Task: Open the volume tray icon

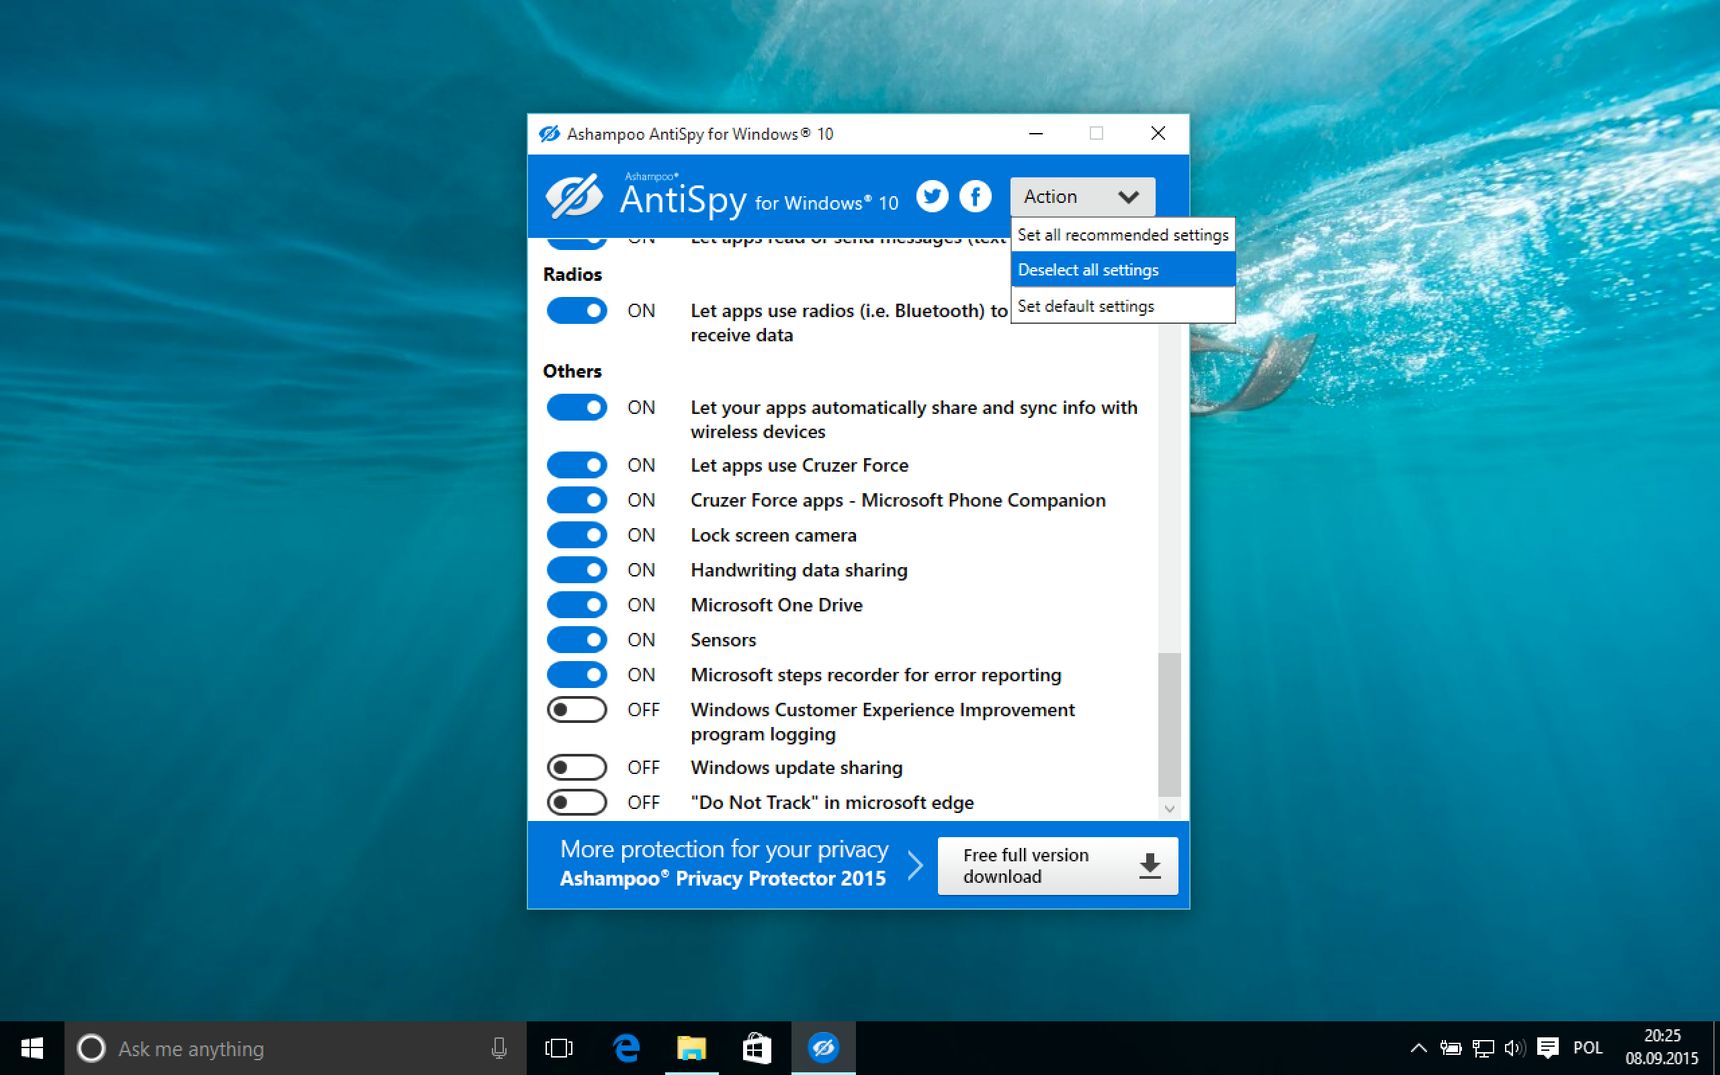Action: [x=1514, y=1048]
